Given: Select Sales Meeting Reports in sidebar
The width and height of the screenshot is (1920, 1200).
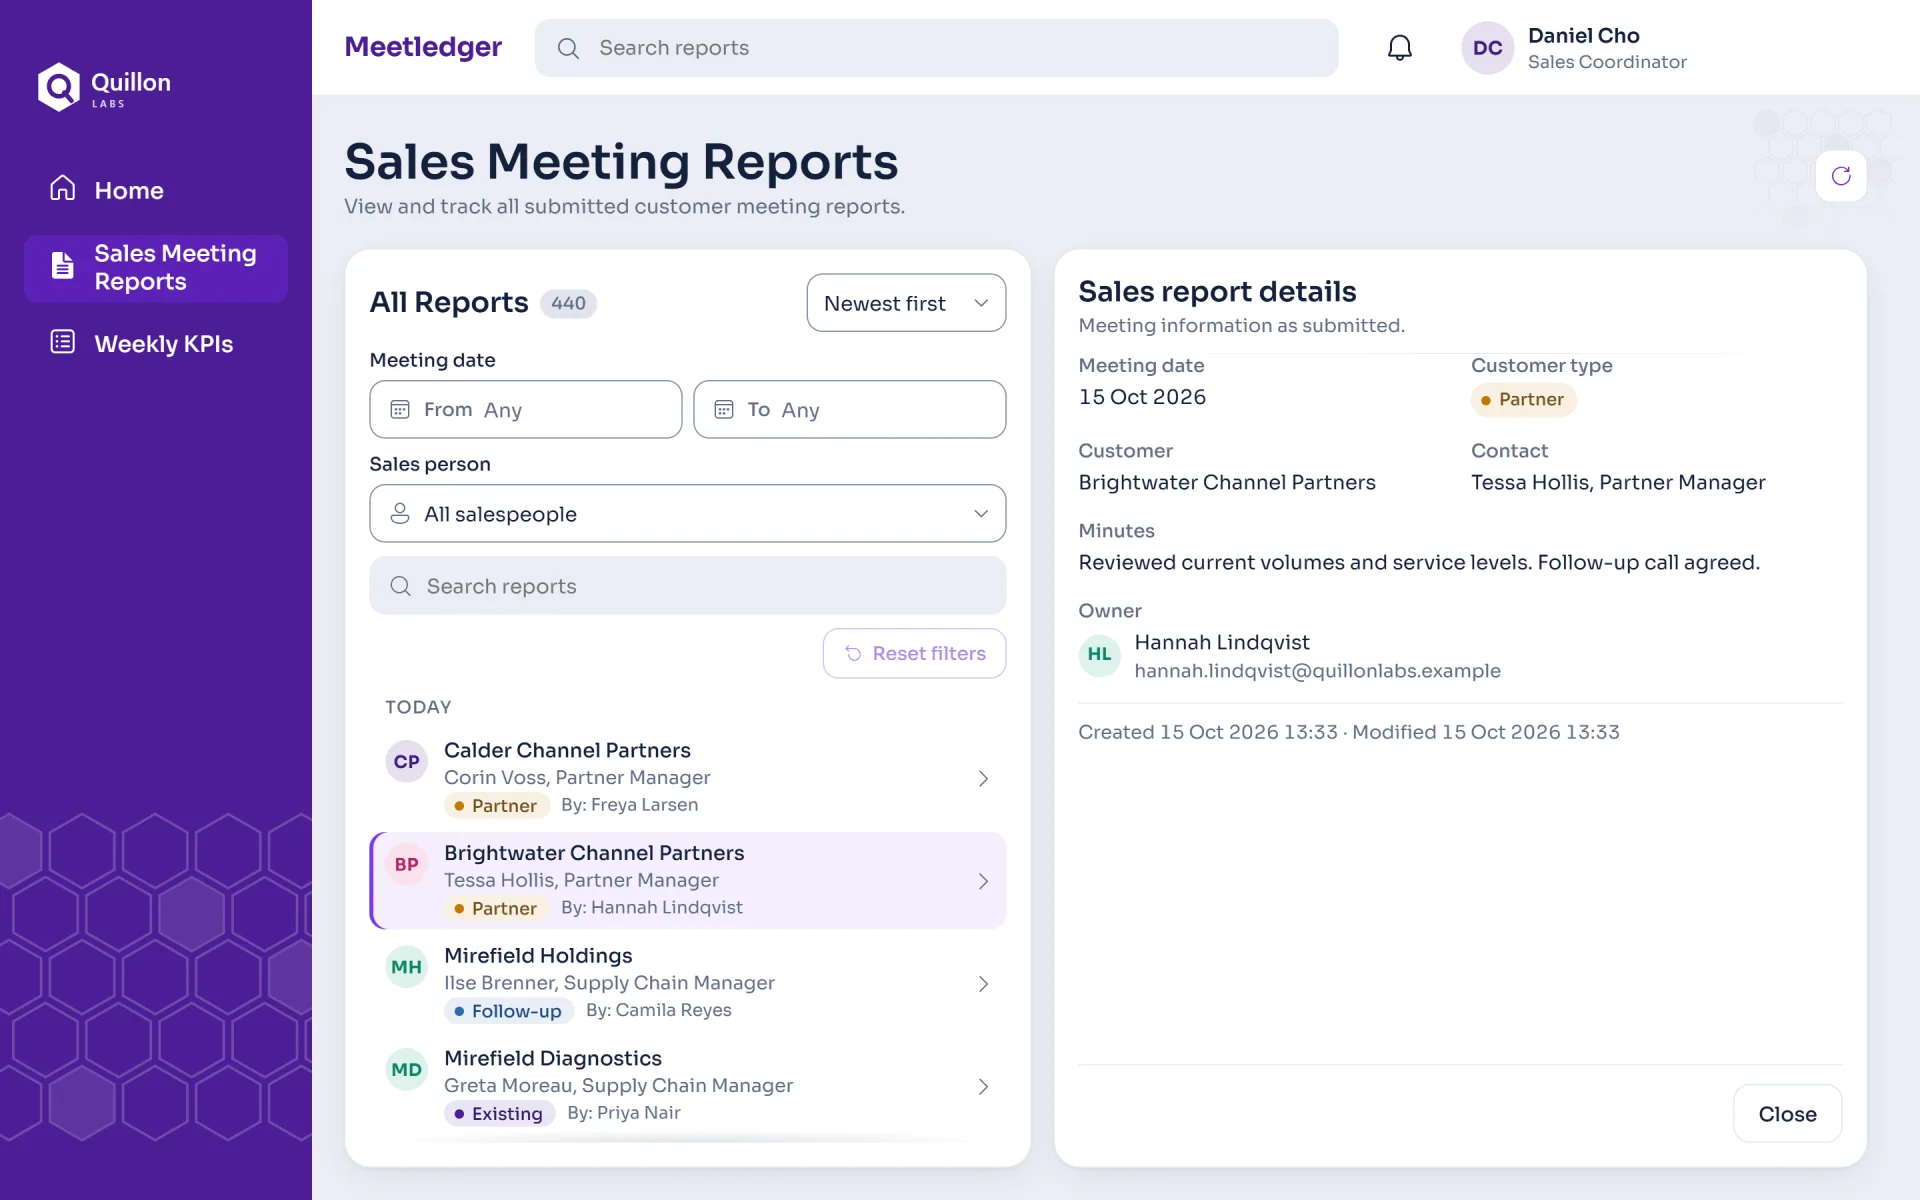Looking at the screenshot, I should [156, 268].
